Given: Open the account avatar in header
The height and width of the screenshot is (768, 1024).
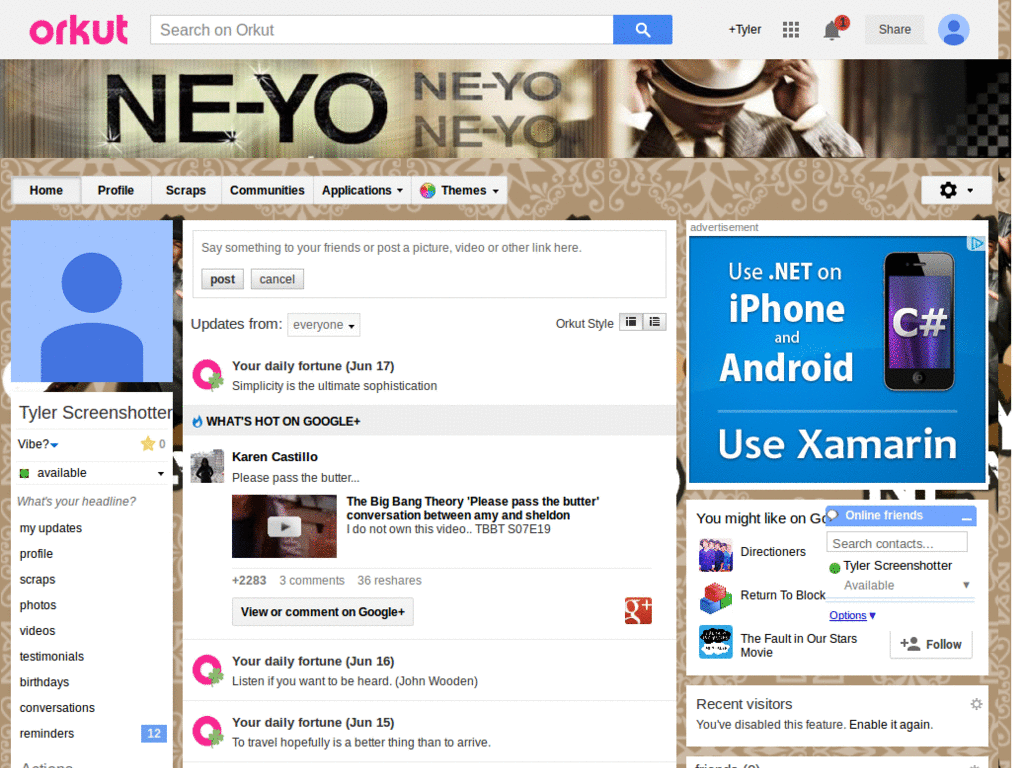Looking at the screenshot, I should coord(953,29).
